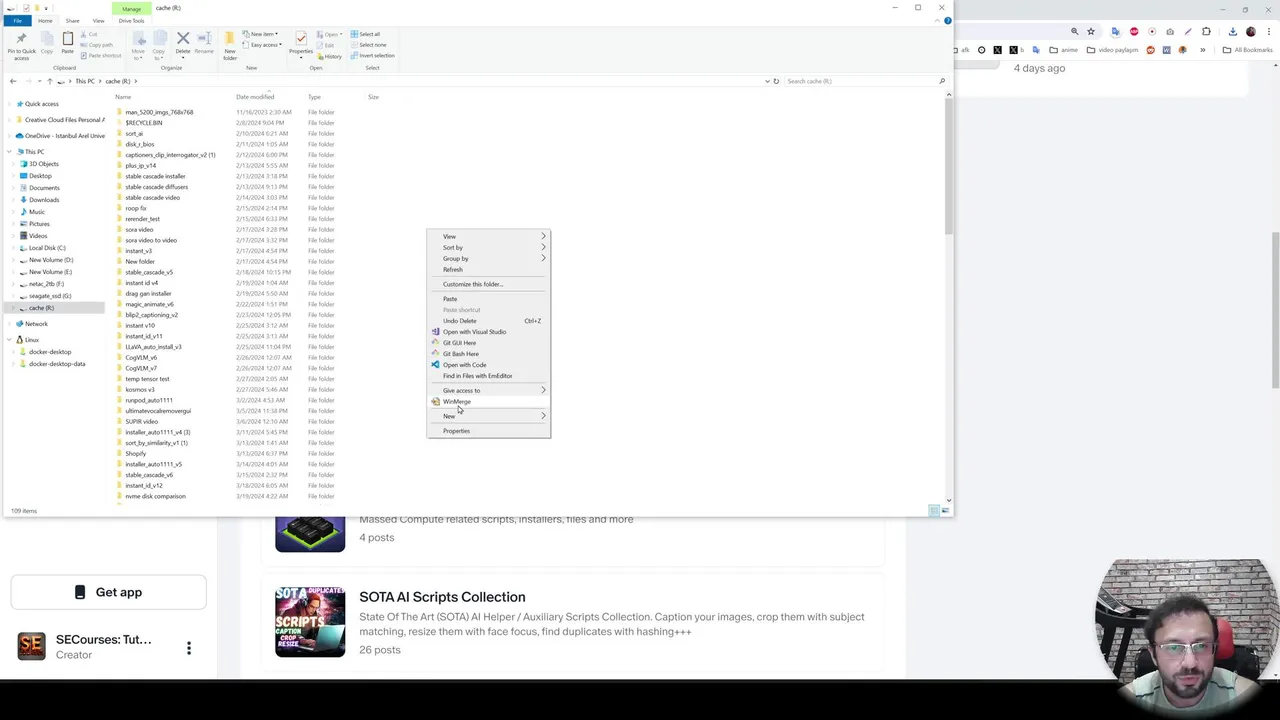Open Properties in the context menu
Image resolution: width=1280 pixels, height=720 pixels.
488,431
